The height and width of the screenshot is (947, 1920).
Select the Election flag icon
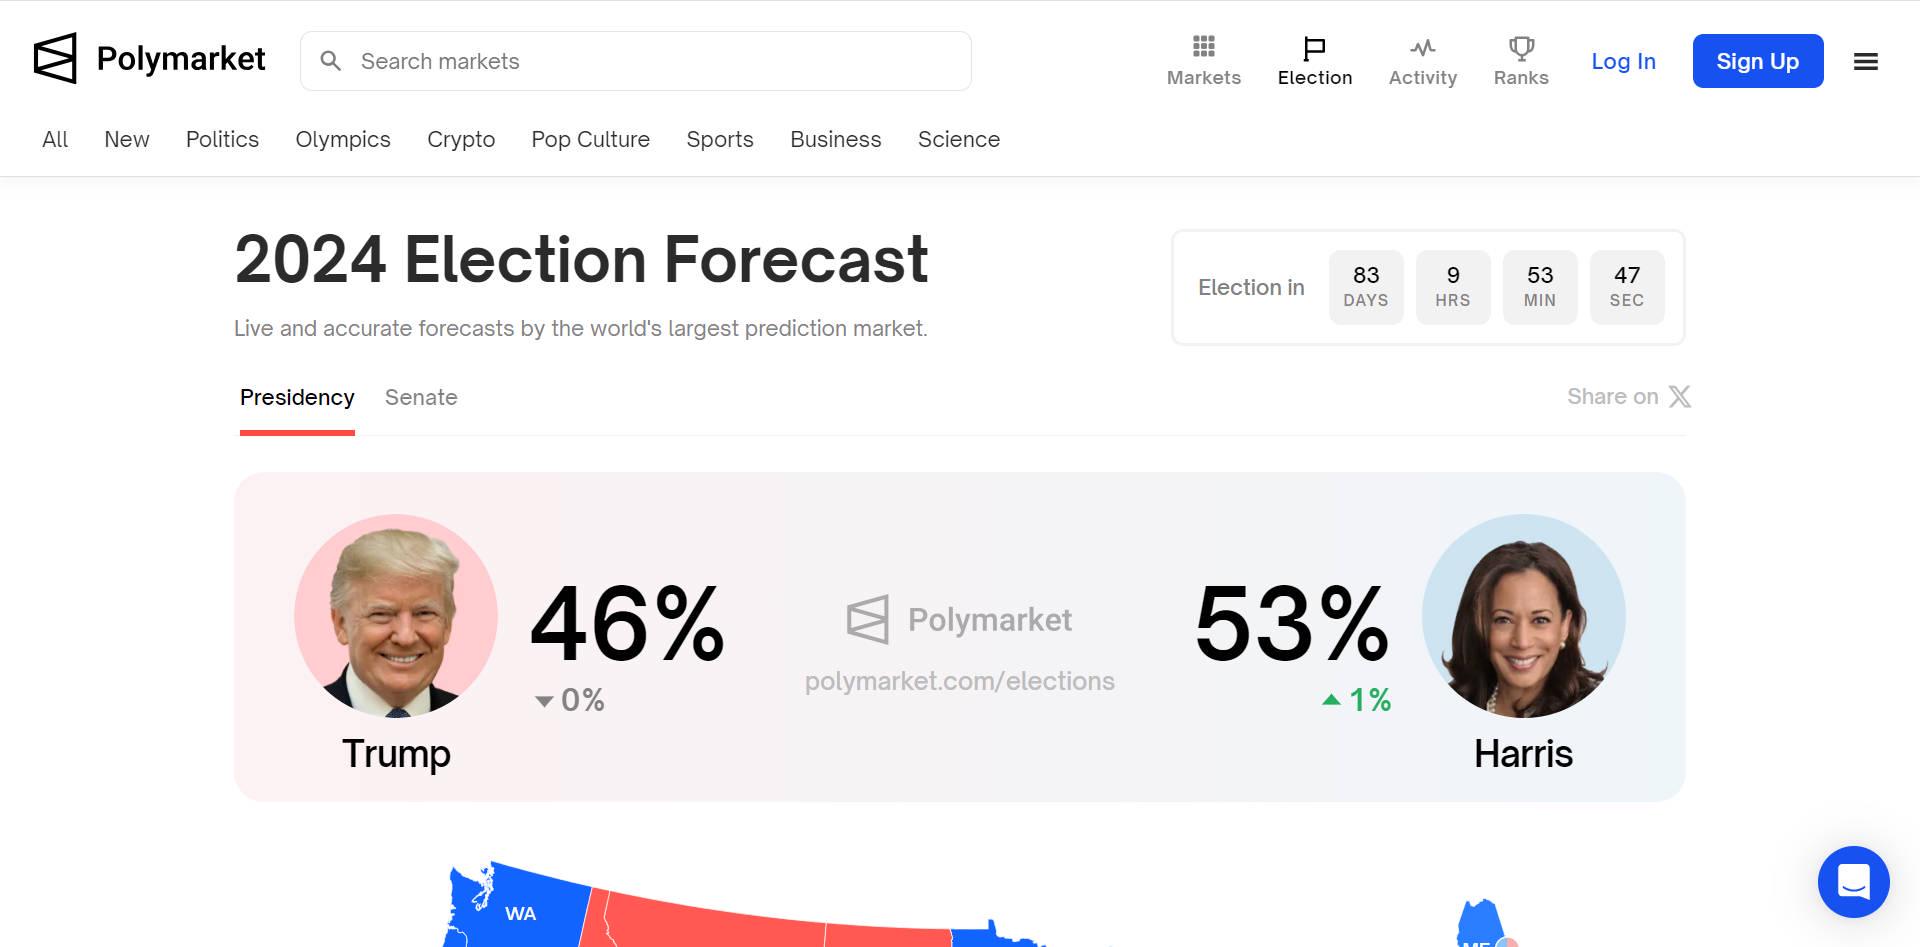tap(1313, 45)
